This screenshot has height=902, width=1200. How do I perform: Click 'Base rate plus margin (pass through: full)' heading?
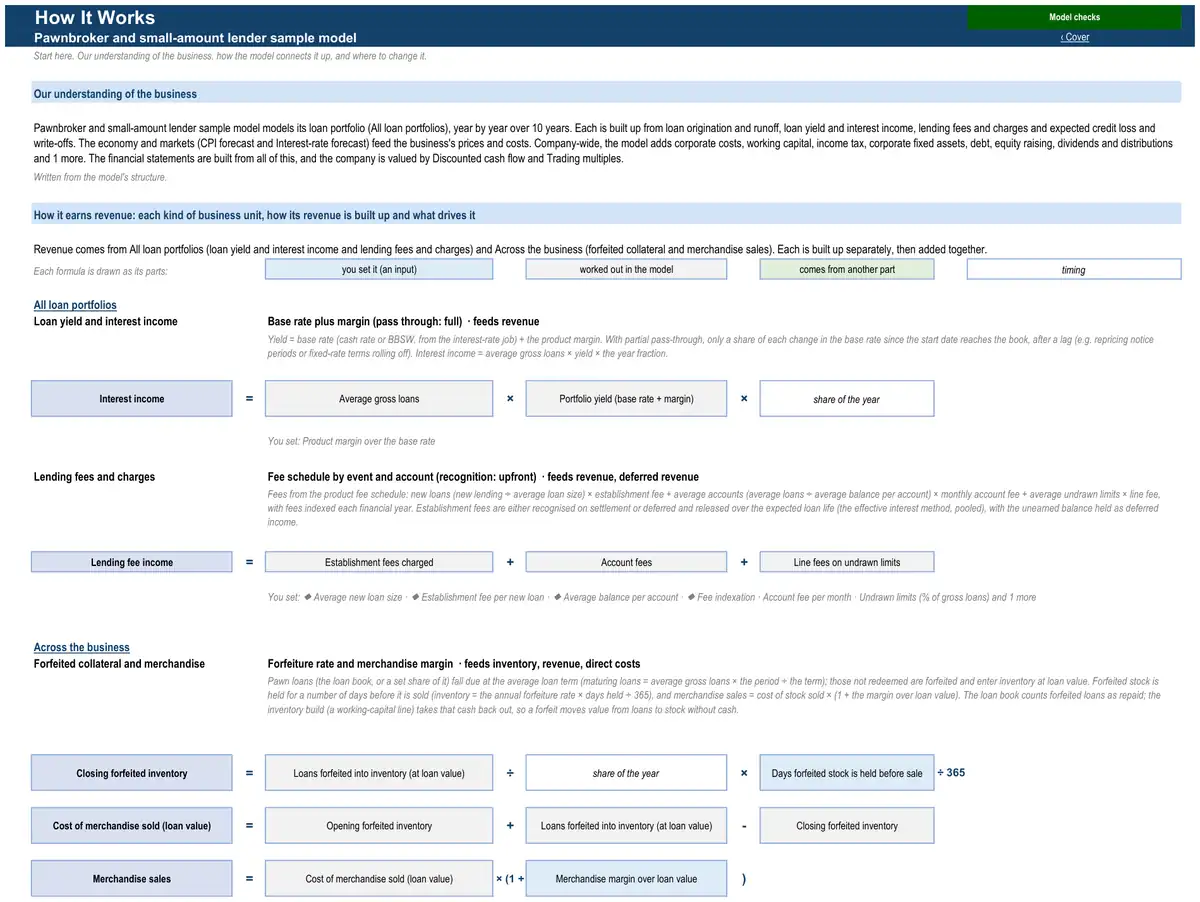point(364,322)
